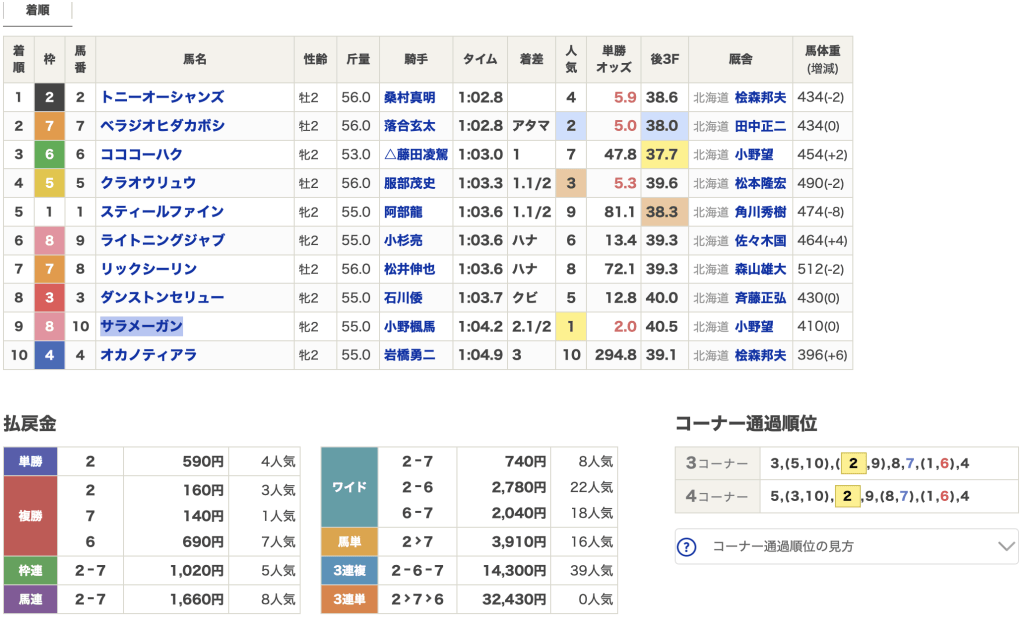Click 32,430円 trifecta payout
The width and height of the screenshot is (1024, 627).
click(514, 600)
